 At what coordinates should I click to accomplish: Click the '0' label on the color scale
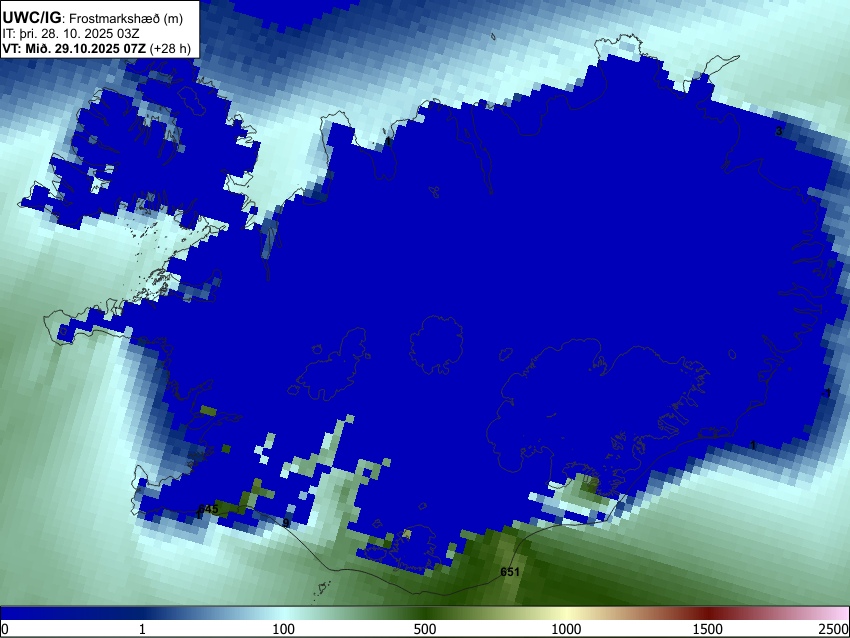[5, 629]
